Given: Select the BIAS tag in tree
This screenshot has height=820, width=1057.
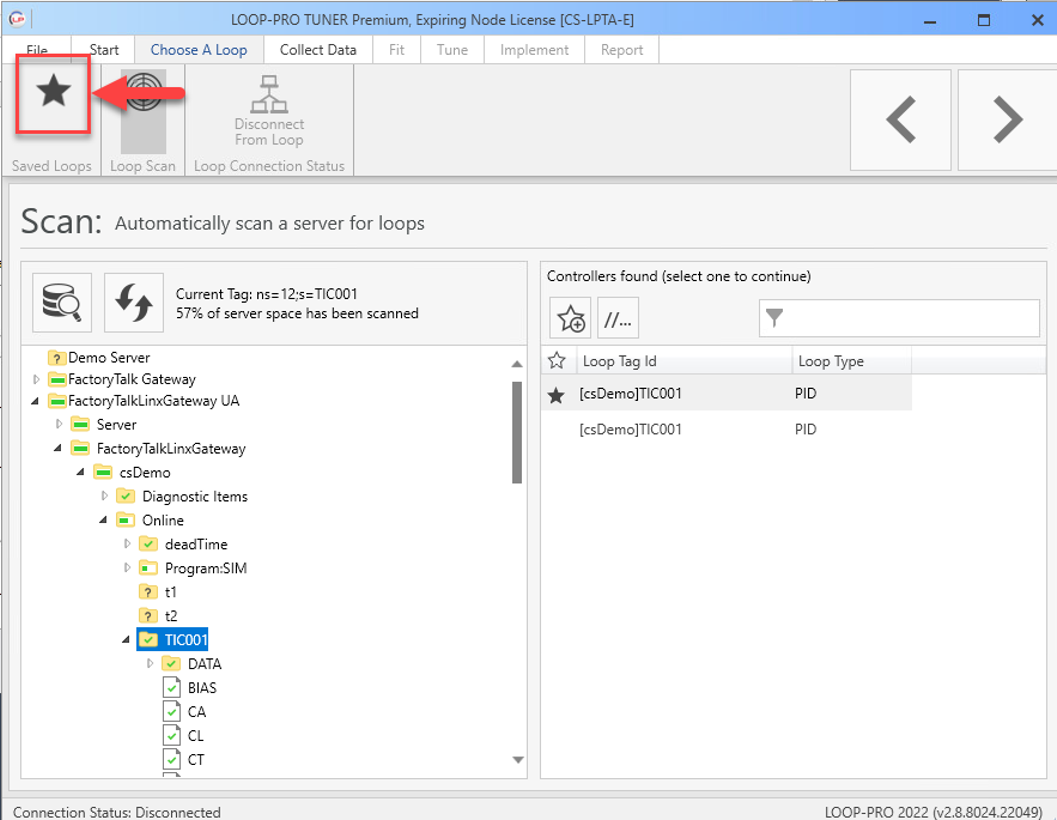Looking at the screenshot, I should (x=202, y=688).
